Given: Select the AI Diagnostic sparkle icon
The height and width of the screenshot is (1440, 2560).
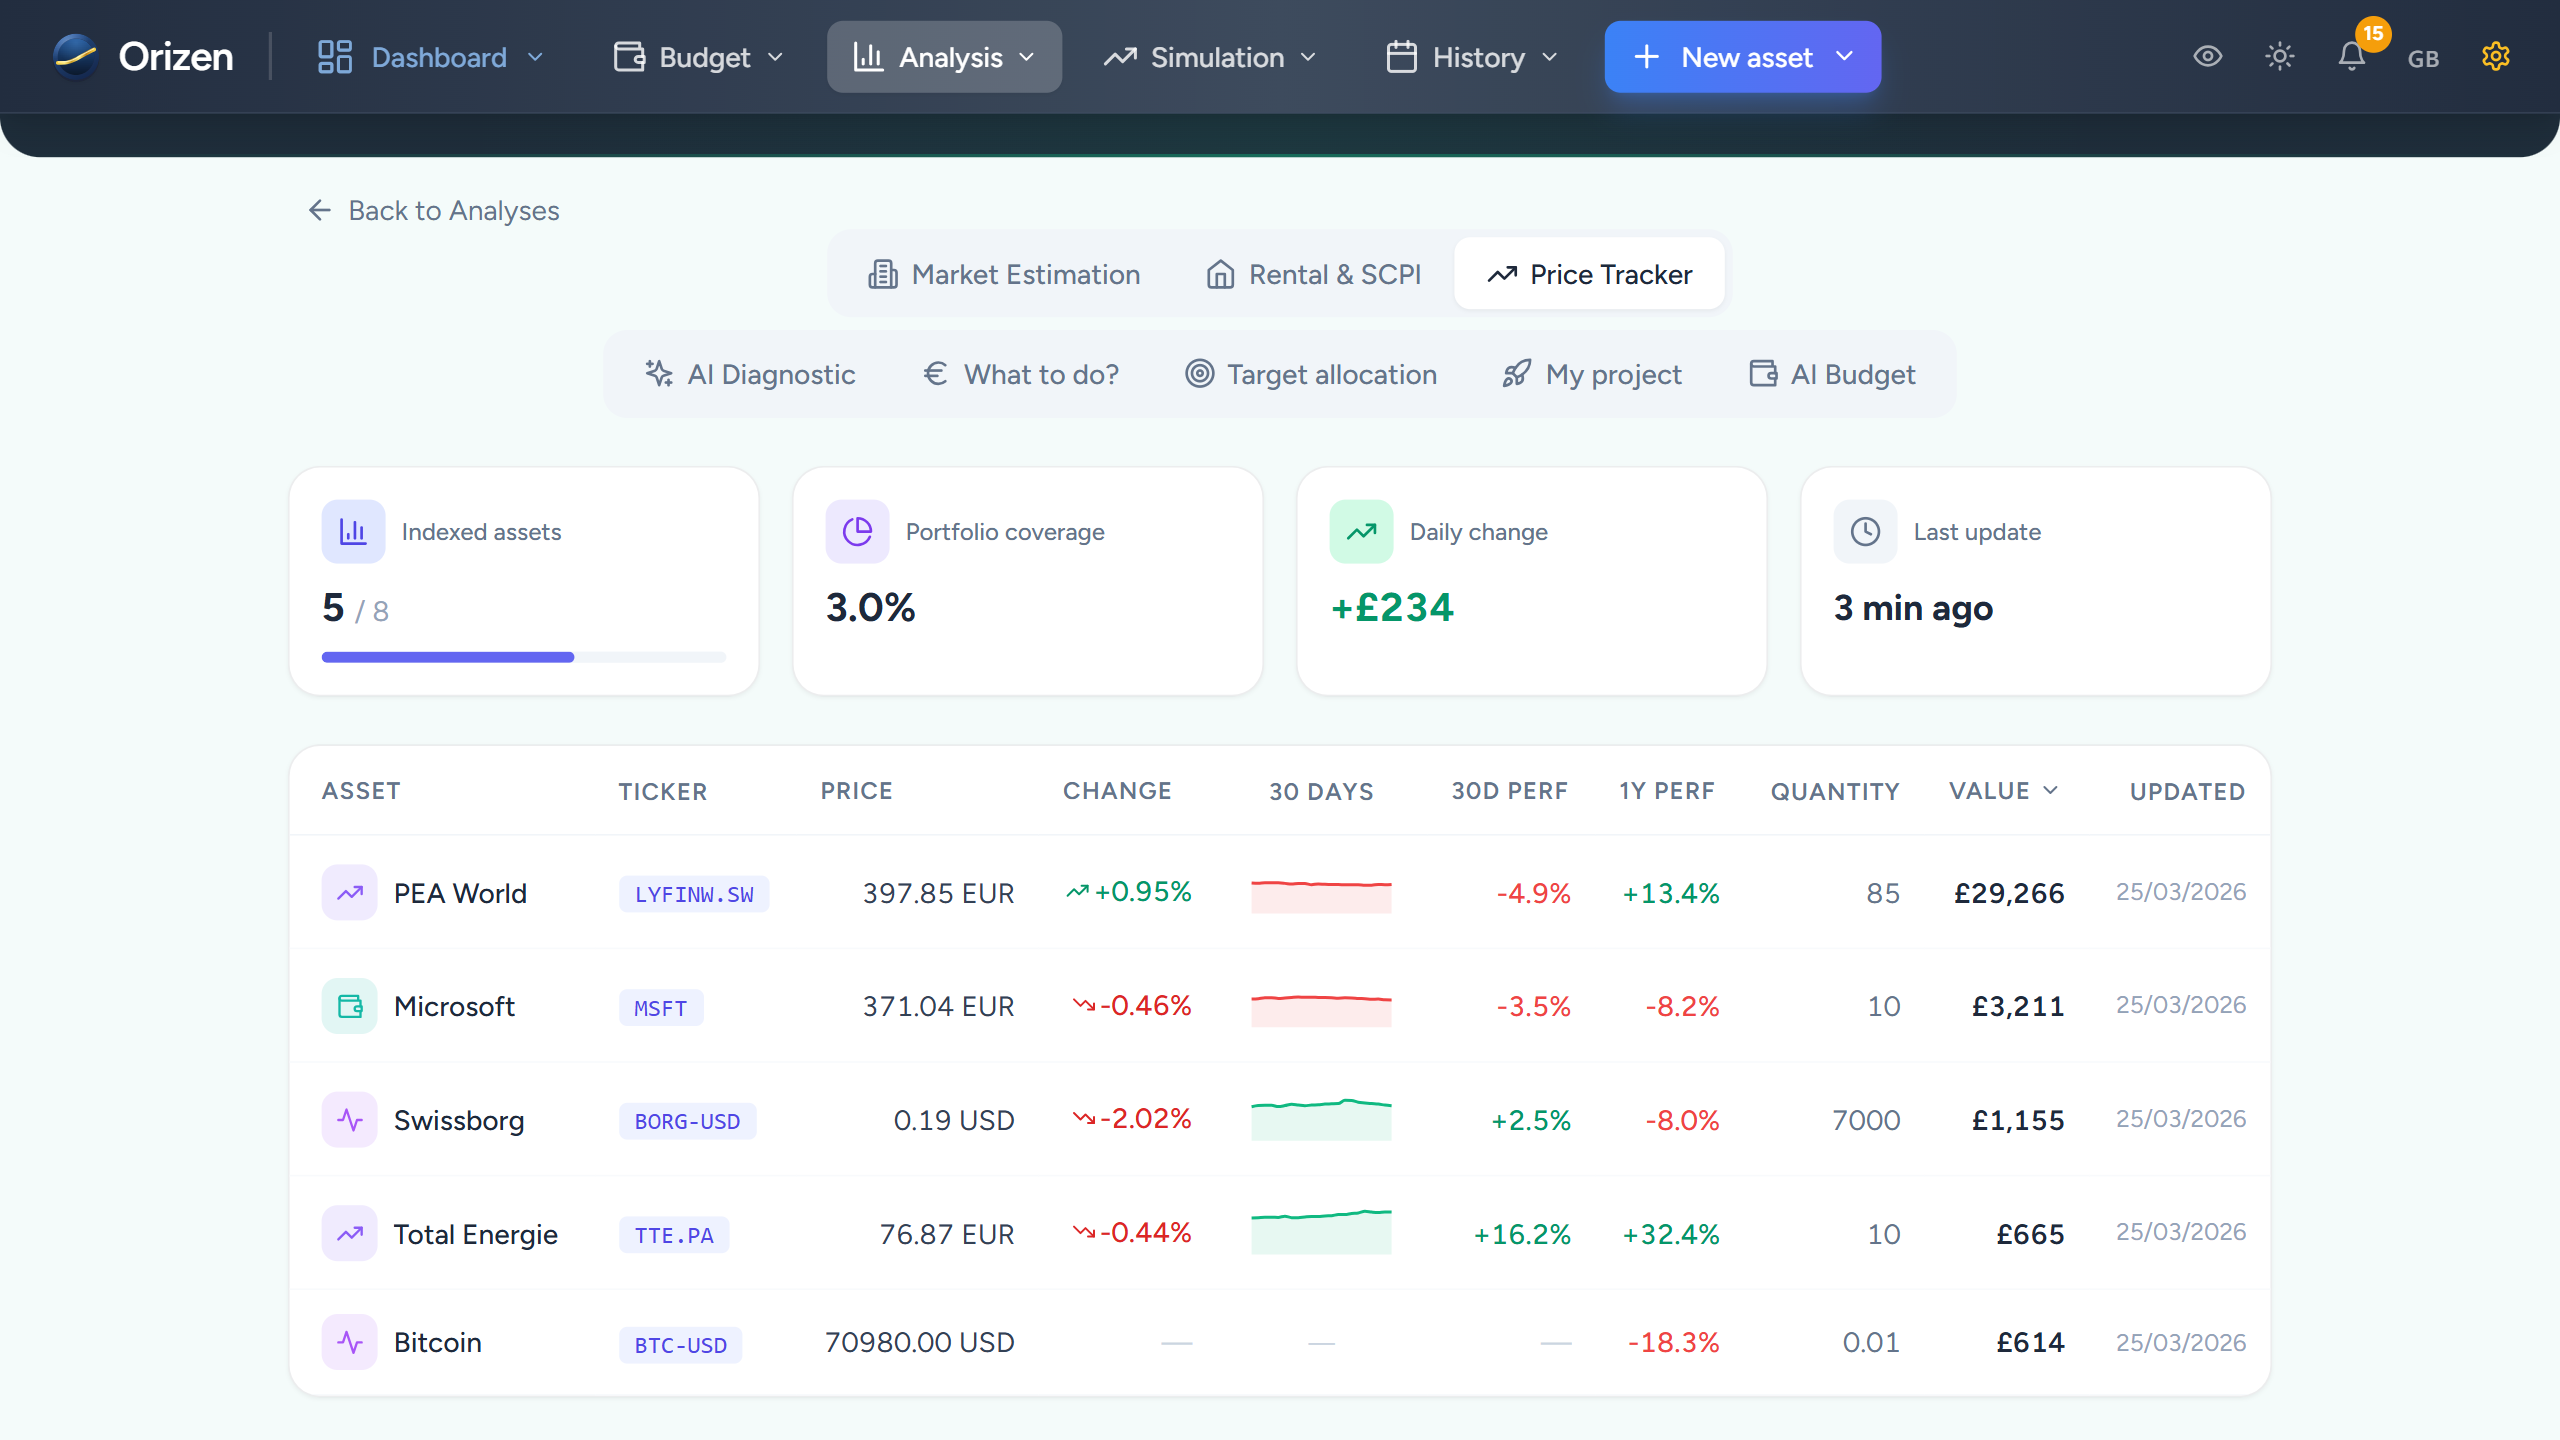Looking at the screenshot, I should coord(658,373).
